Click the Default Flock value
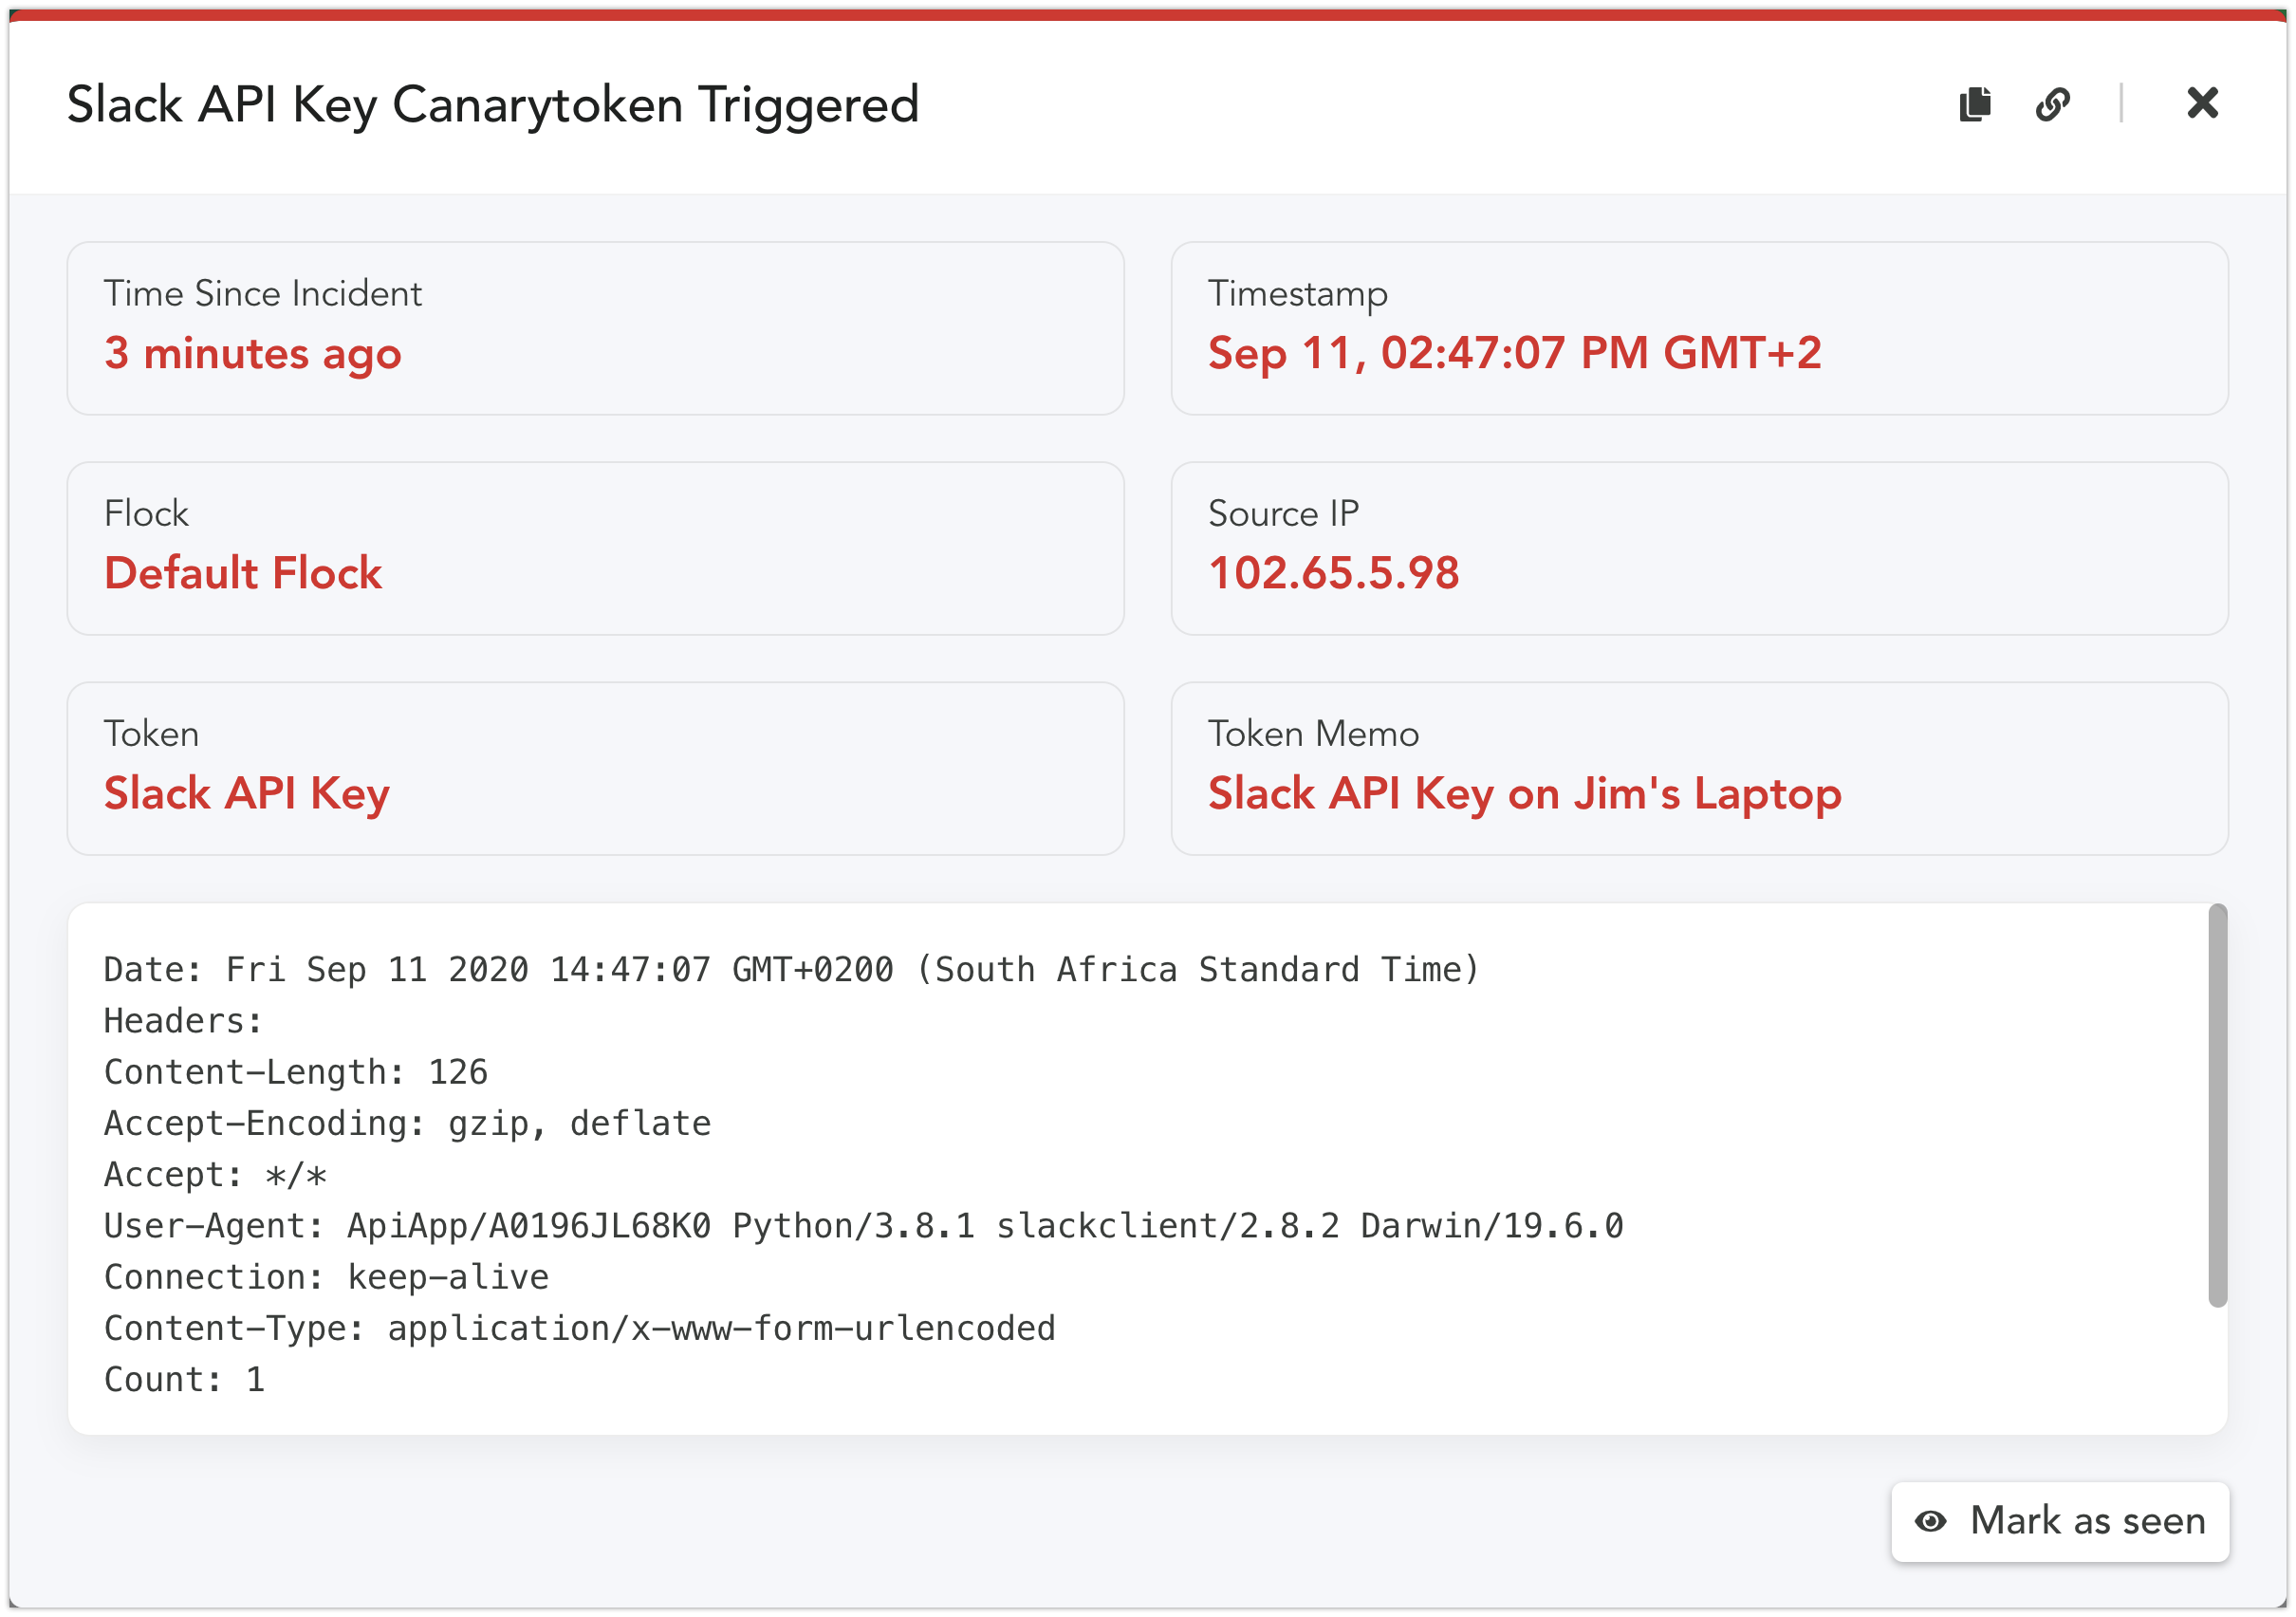This screenshot has width=2296, height=1617. point(243,573)
